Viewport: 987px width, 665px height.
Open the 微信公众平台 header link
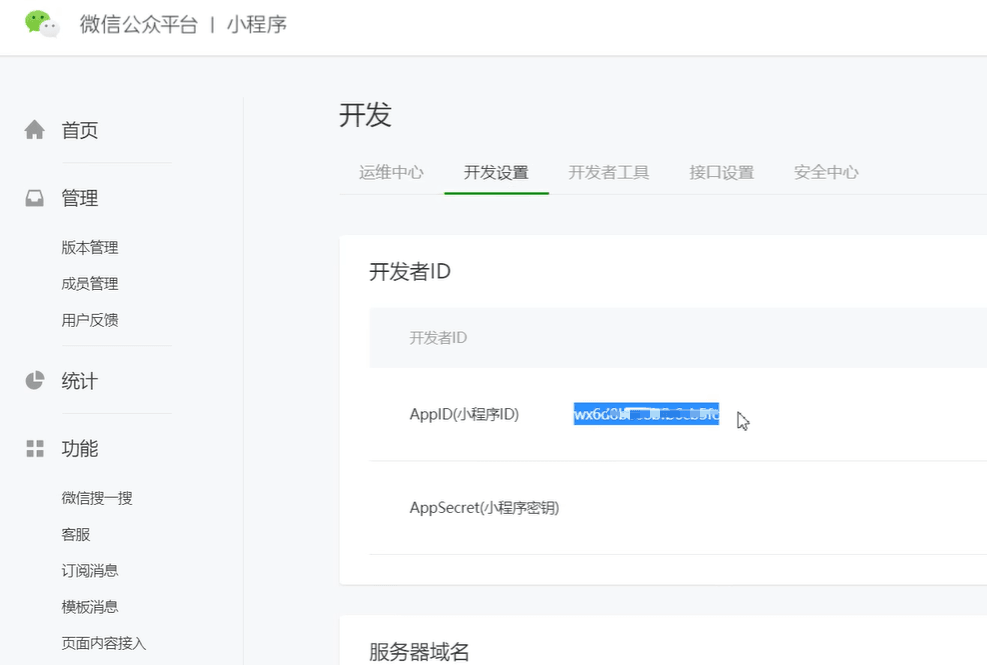click(138, 25)
